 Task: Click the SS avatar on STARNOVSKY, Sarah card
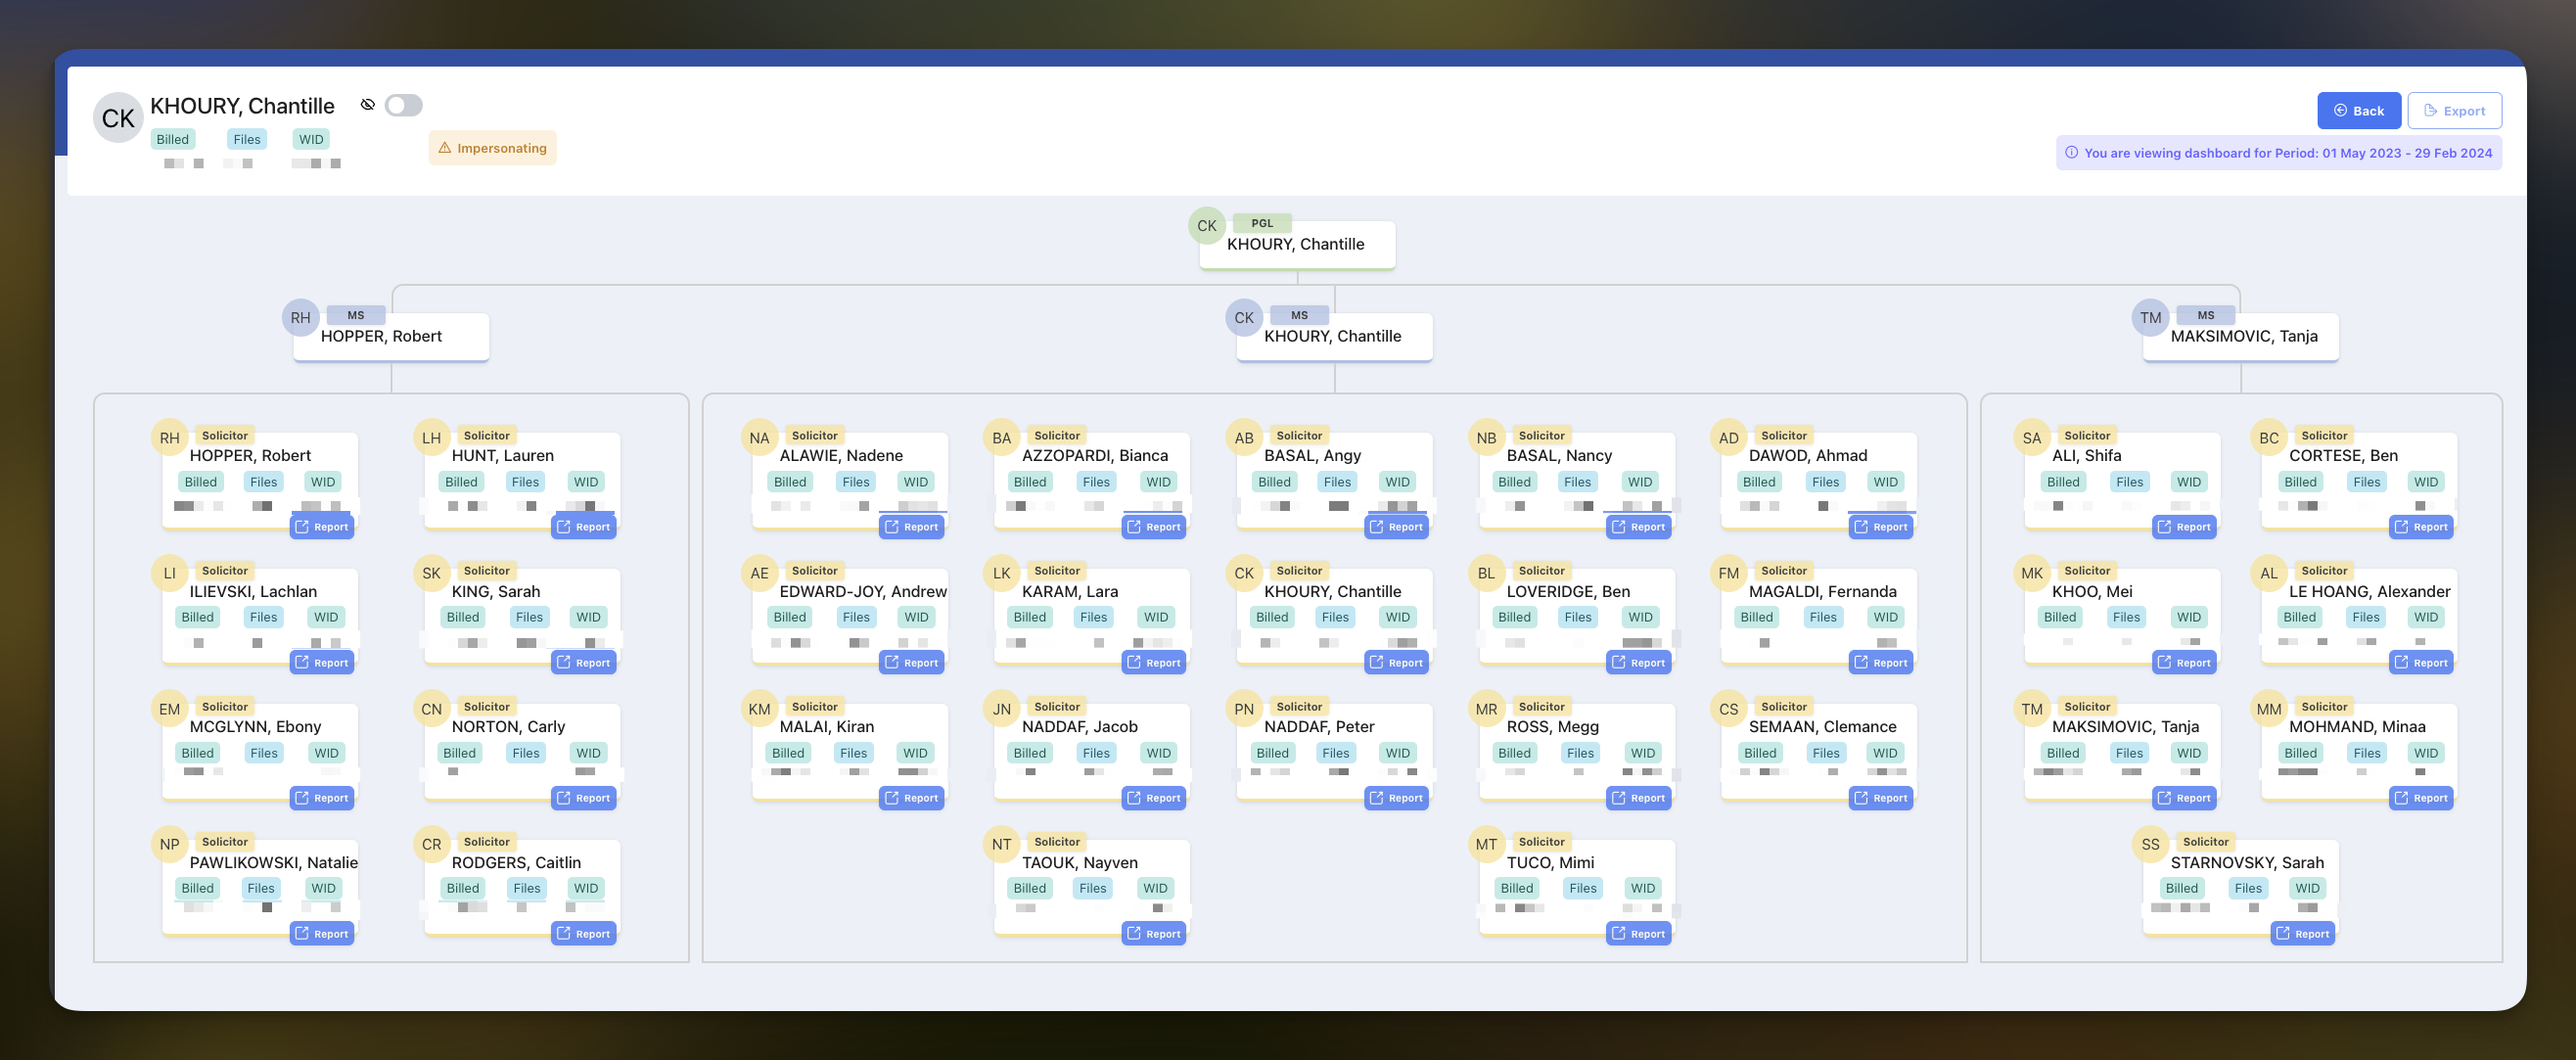coord(2150,845)
